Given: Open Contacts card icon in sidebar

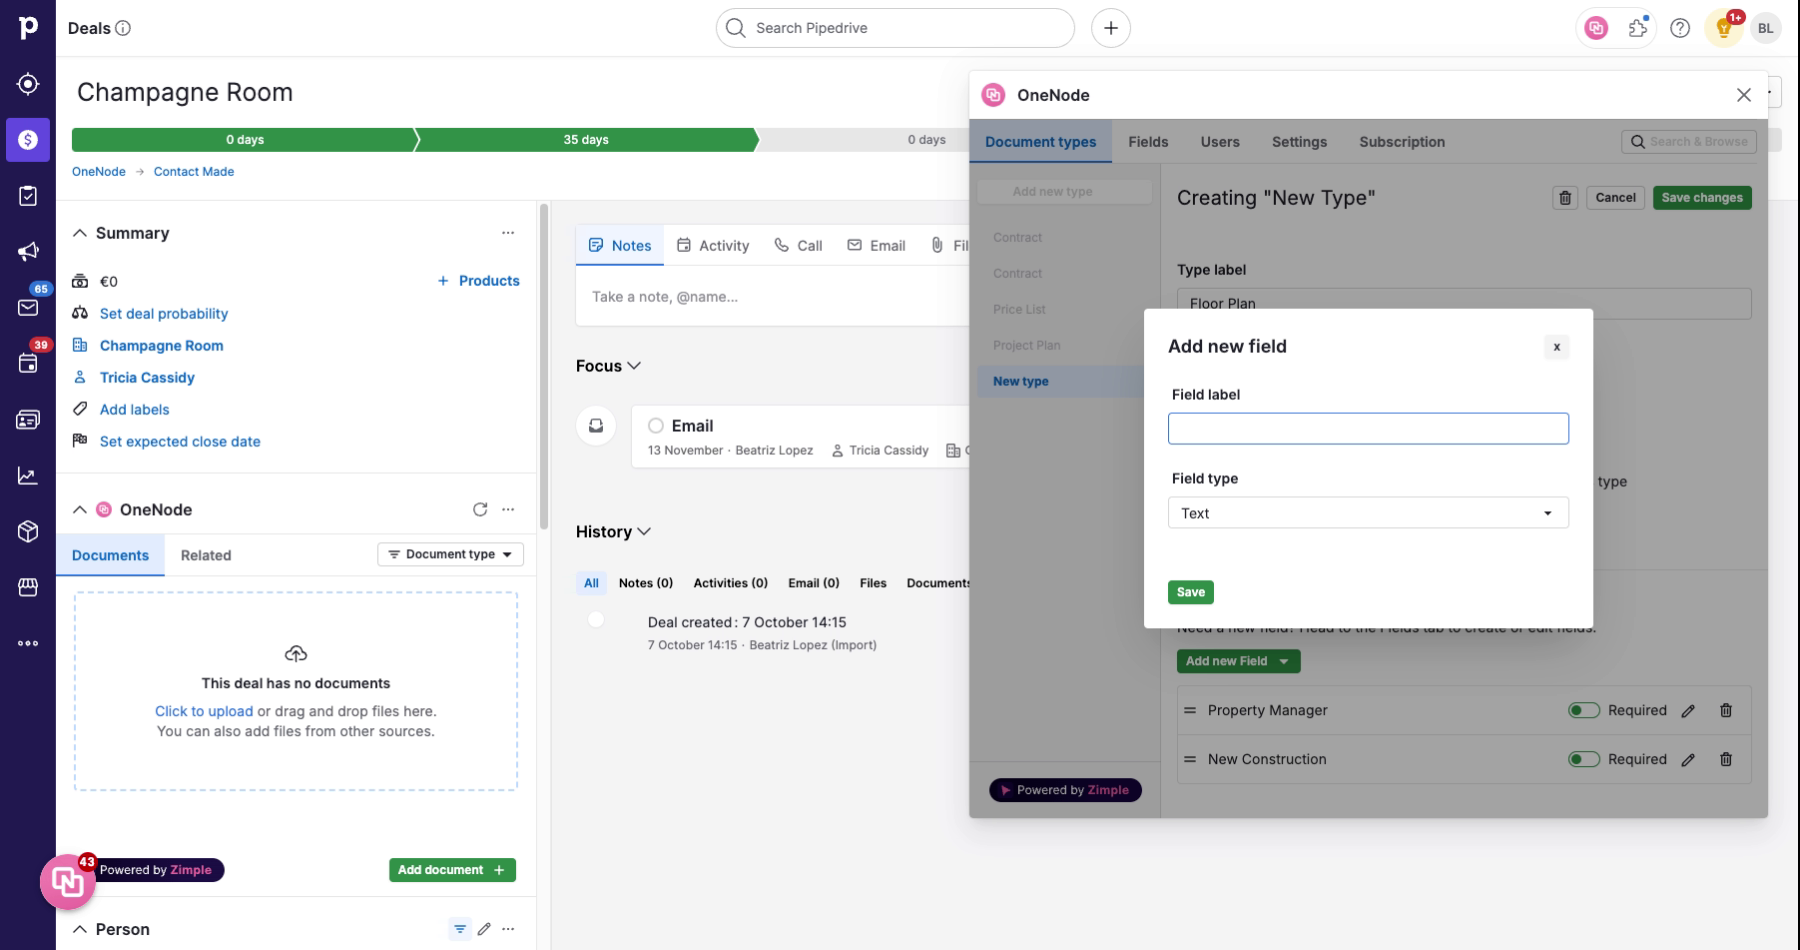Looking at the screenshot, I should (28, 420).
